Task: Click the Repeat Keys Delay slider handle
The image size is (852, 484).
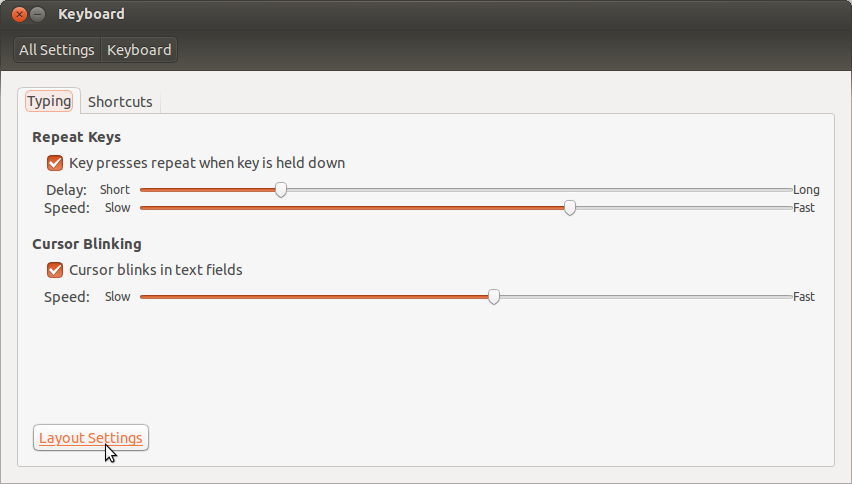Action: (x=281, y=189)
